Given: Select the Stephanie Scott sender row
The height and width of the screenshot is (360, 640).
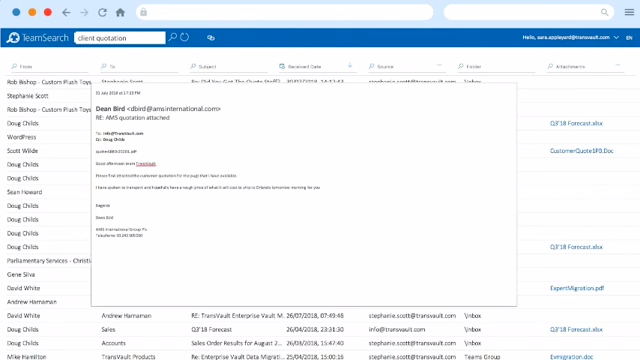Looking at the screenshot, I should click(x=27, y=96).
